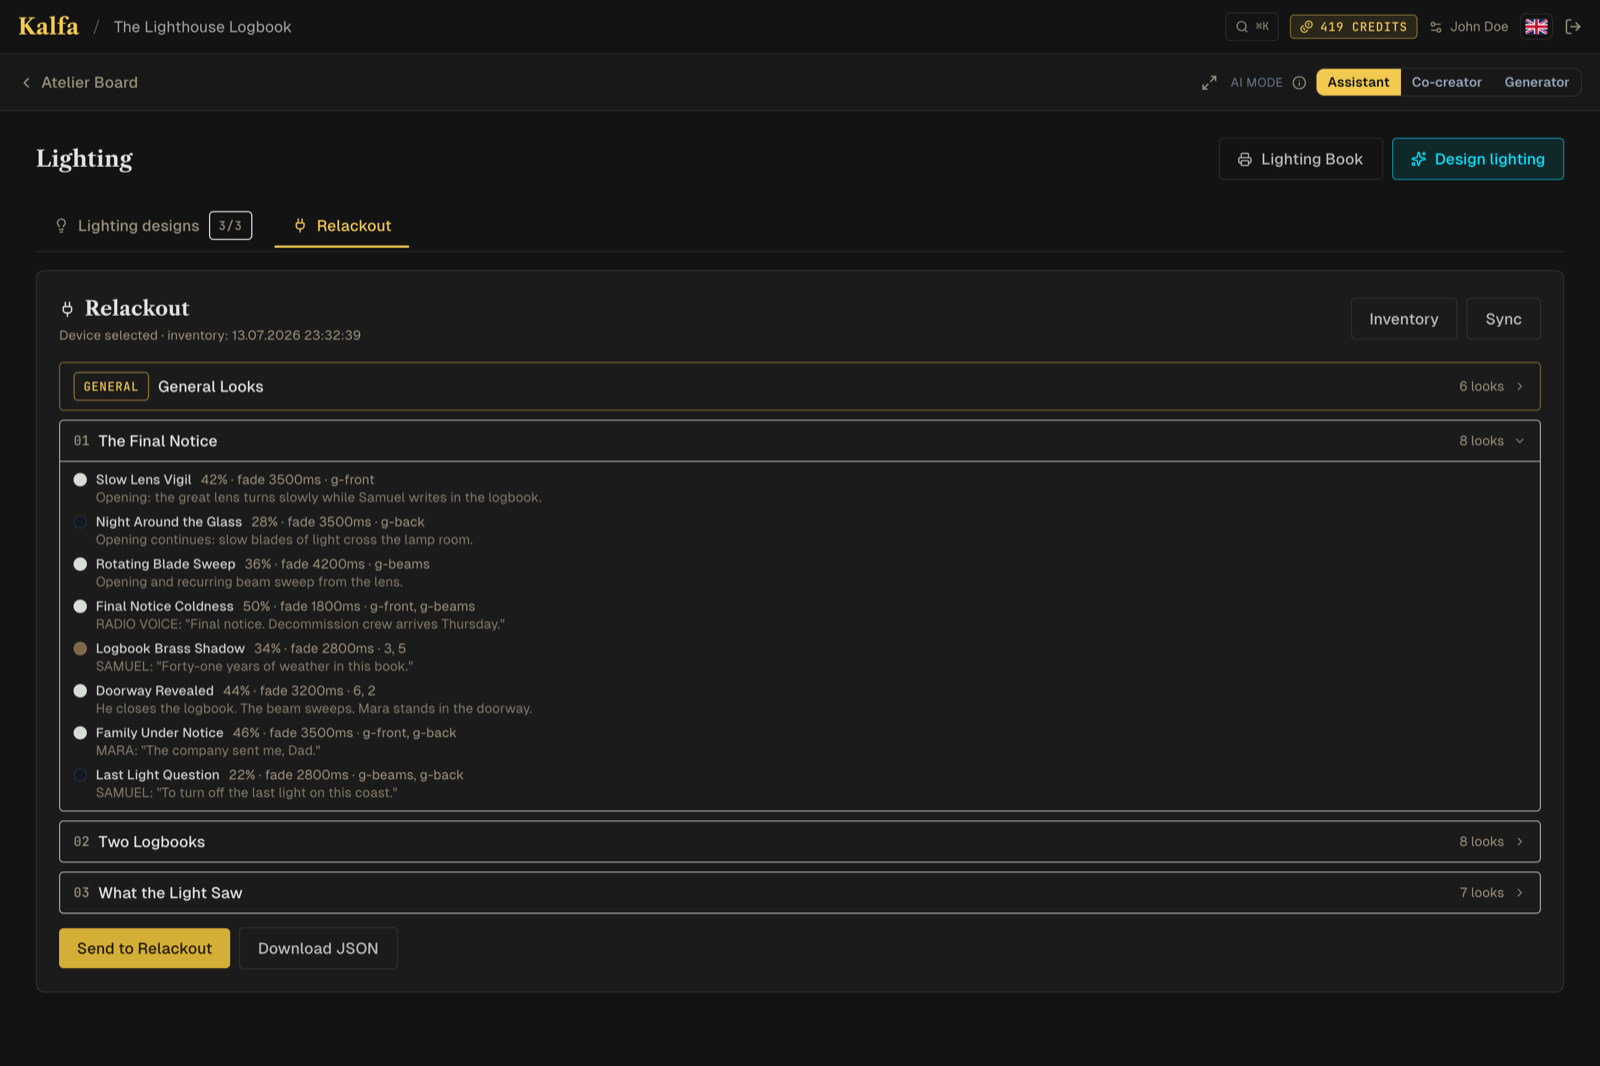Click the 419 credits badge

(1353, 27)
